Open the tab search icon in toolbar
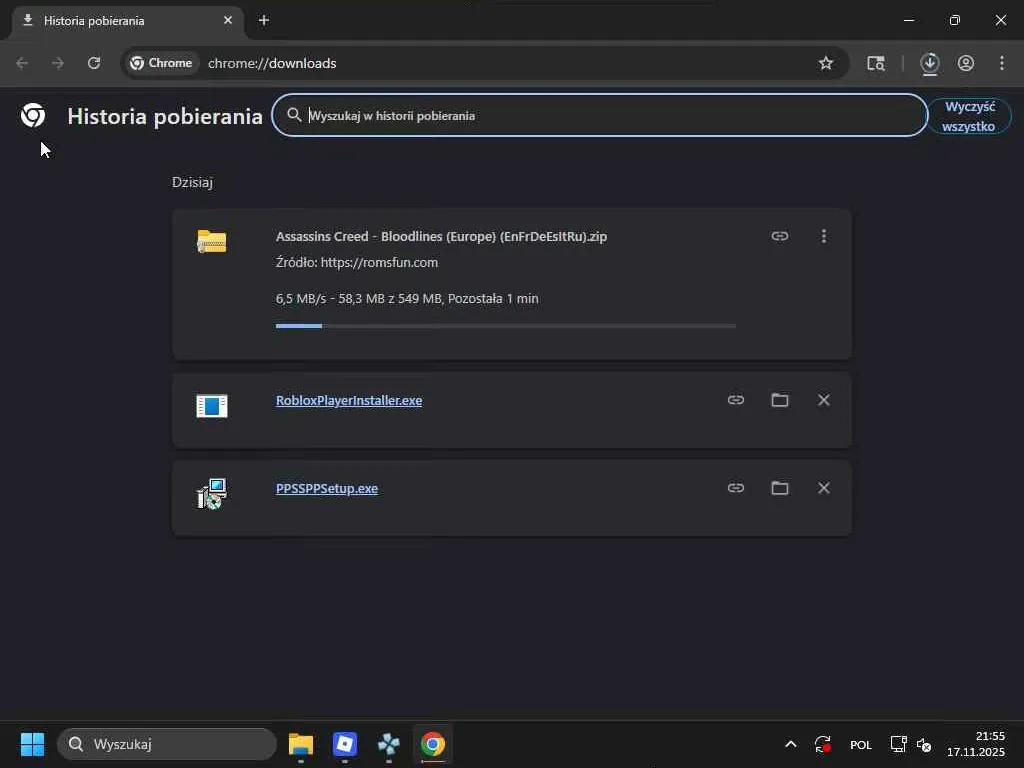 click(x=876, y=63)
